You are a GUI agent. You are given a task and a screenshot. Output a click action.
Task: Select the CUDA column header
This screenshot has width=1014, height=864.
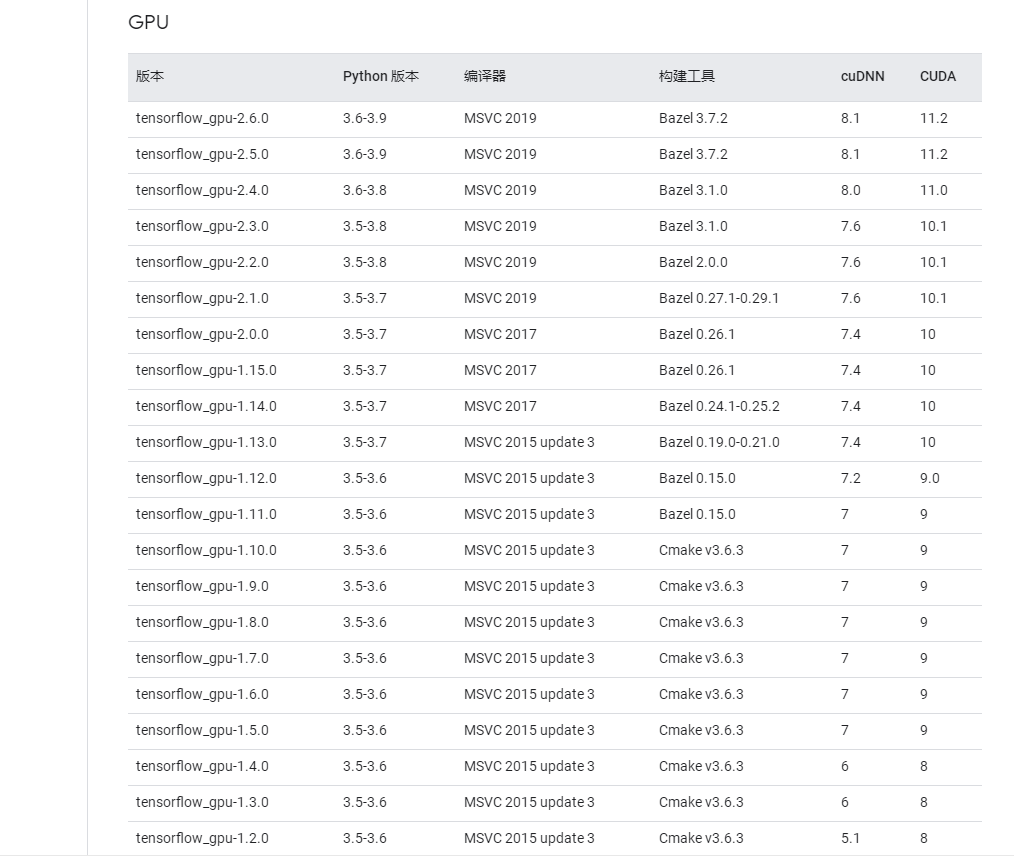(938, 76)
